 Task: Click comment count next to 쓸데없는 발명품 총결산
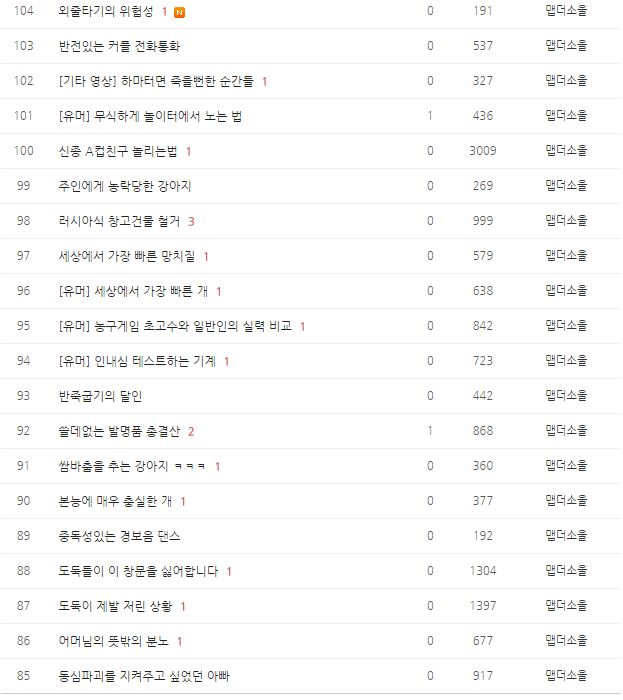(191, 431)
